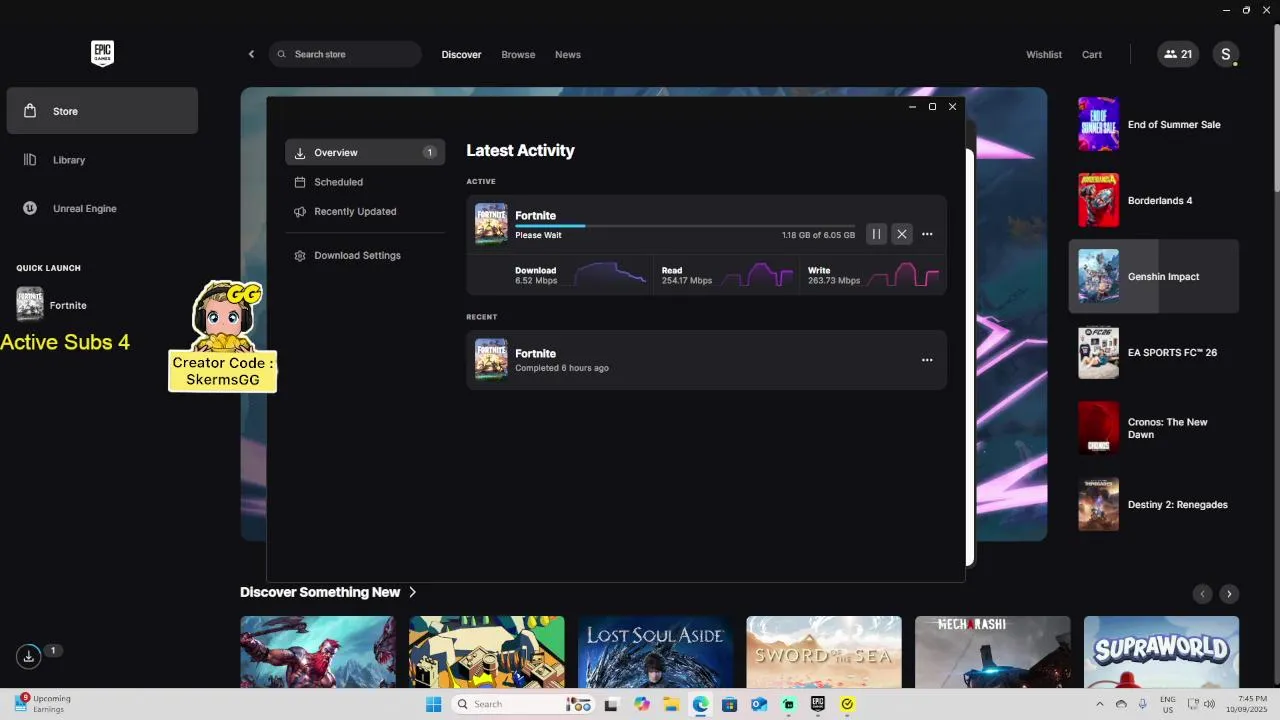Viewport: 1280px width, 720px height.
Task: Switch to the Browse tab
Action: click(x=518, y=55)
